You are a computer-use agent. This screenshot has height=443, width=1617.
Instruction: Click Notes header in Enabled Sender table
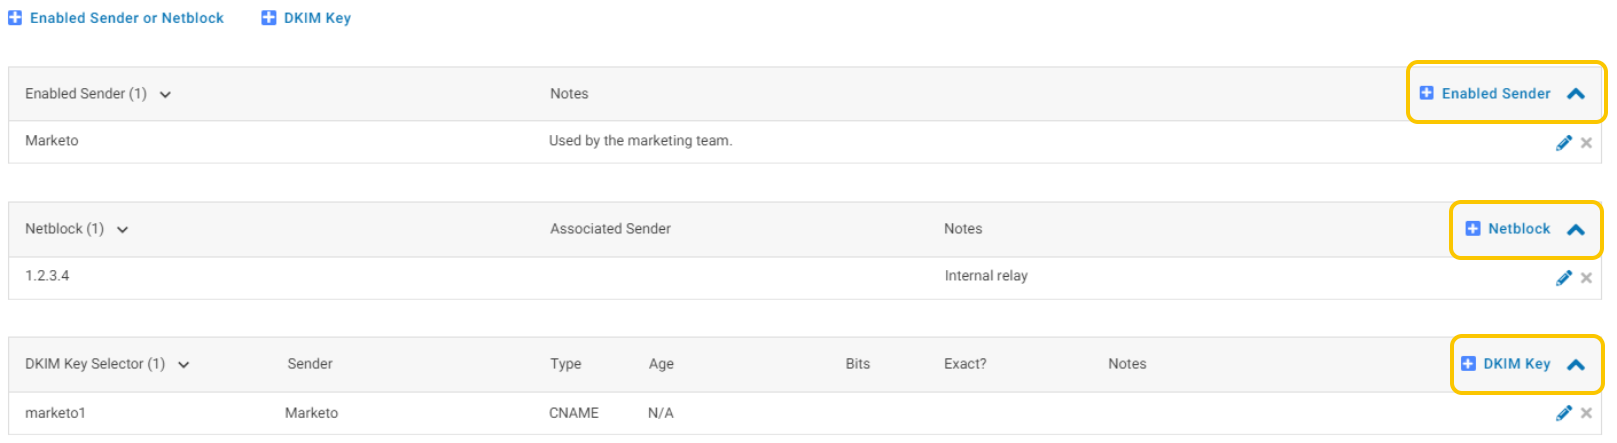pos(569,94)
